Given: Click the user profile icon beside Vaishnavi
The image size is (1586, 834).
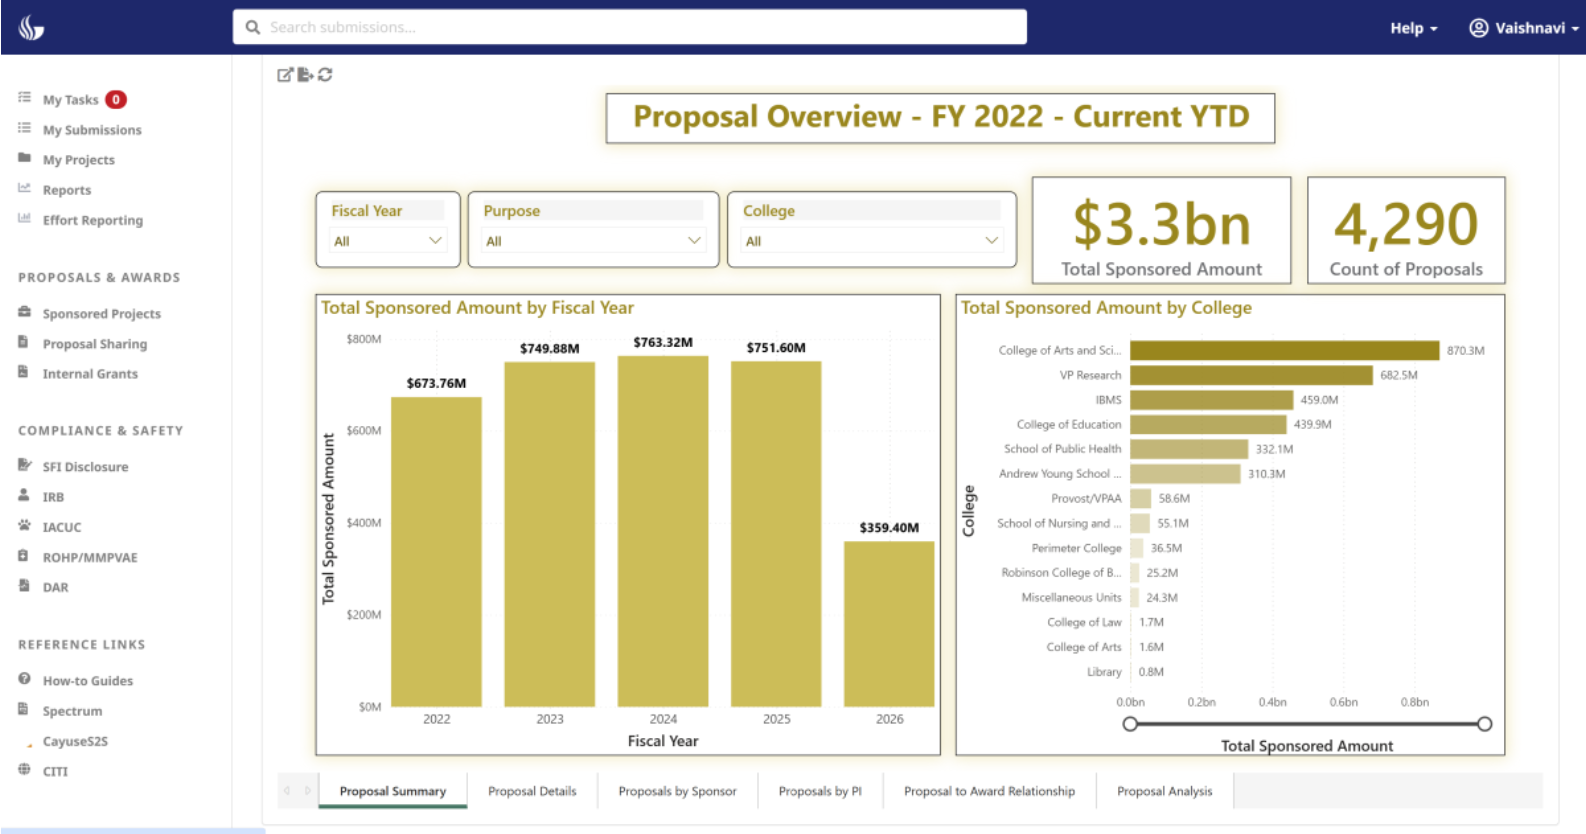Looking at the screenshot, I should [1478, 28].
